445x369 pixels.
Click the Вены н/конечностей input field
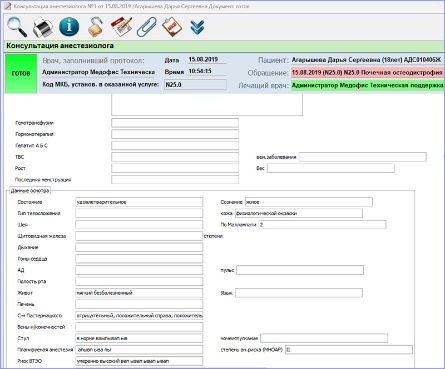[139, 327]
